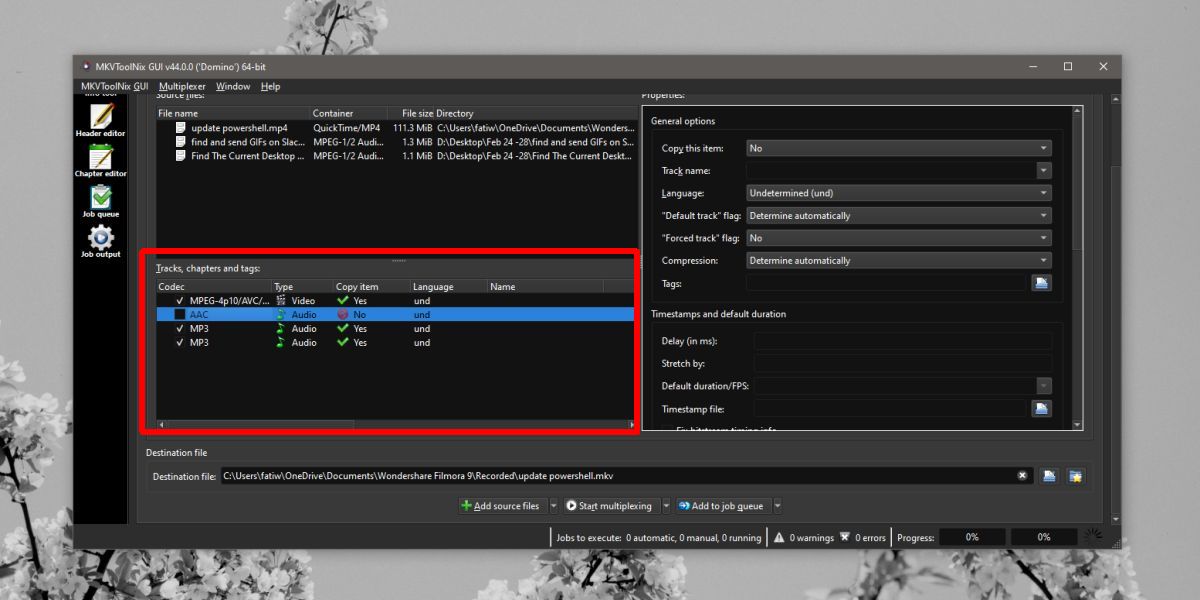Screen dimensions: 1200x600
Task: Open the Forced track flag dropdown
Action: coord(899,238)
